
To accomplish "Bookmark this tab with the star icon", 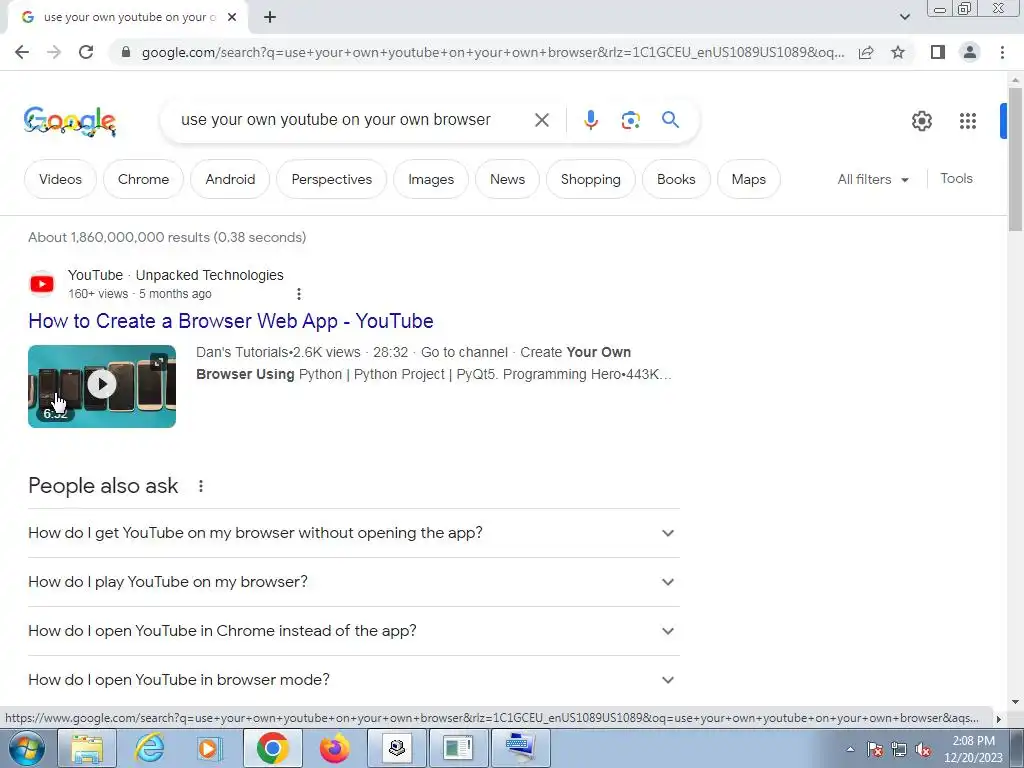I will coord(898,52).
